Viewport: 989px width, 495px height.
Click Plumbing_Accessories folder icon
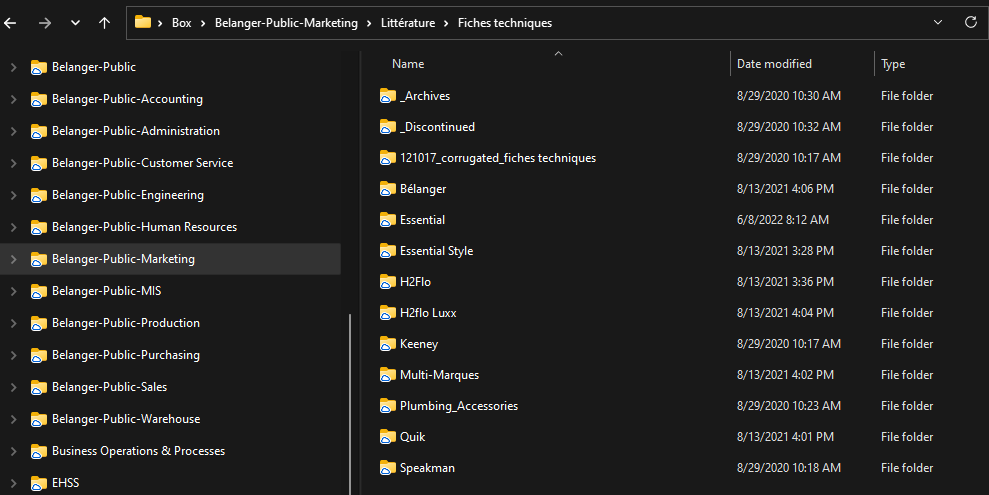387,406
